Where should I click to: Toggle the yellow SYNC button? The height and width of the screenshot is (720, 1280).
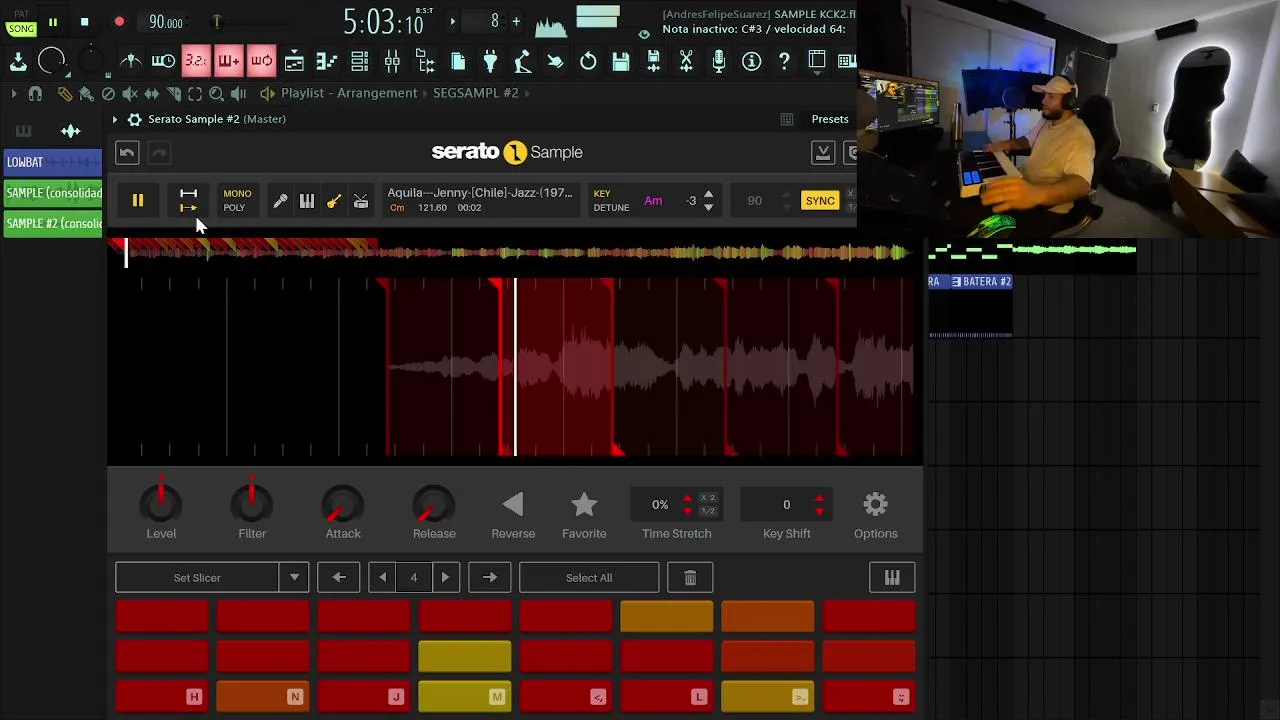click(820, 201)
